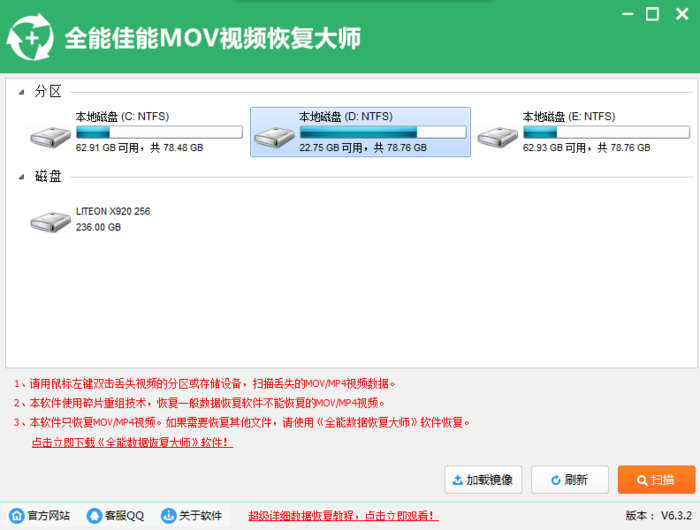Open the 超级详细数据恢复教程 tutorial link
Screen dimensions: 700x530
pyautogui.click(x=343, y=516)
